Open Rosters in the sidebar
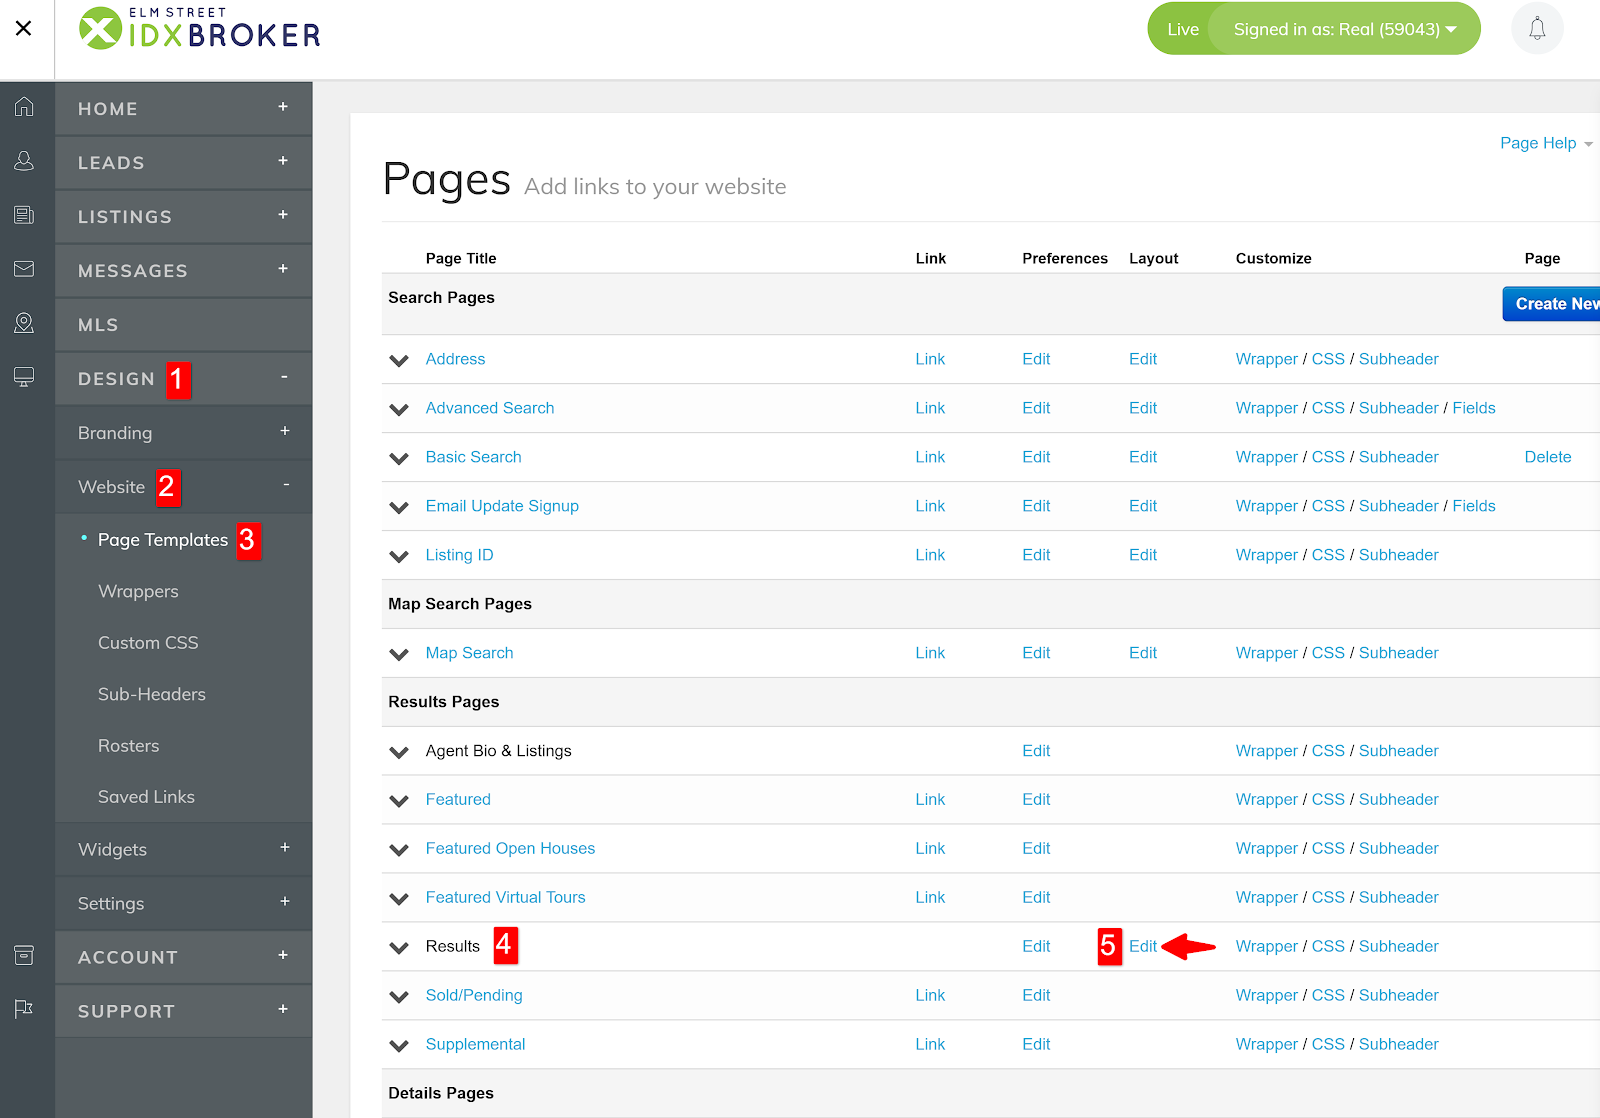 click(129, 746)
